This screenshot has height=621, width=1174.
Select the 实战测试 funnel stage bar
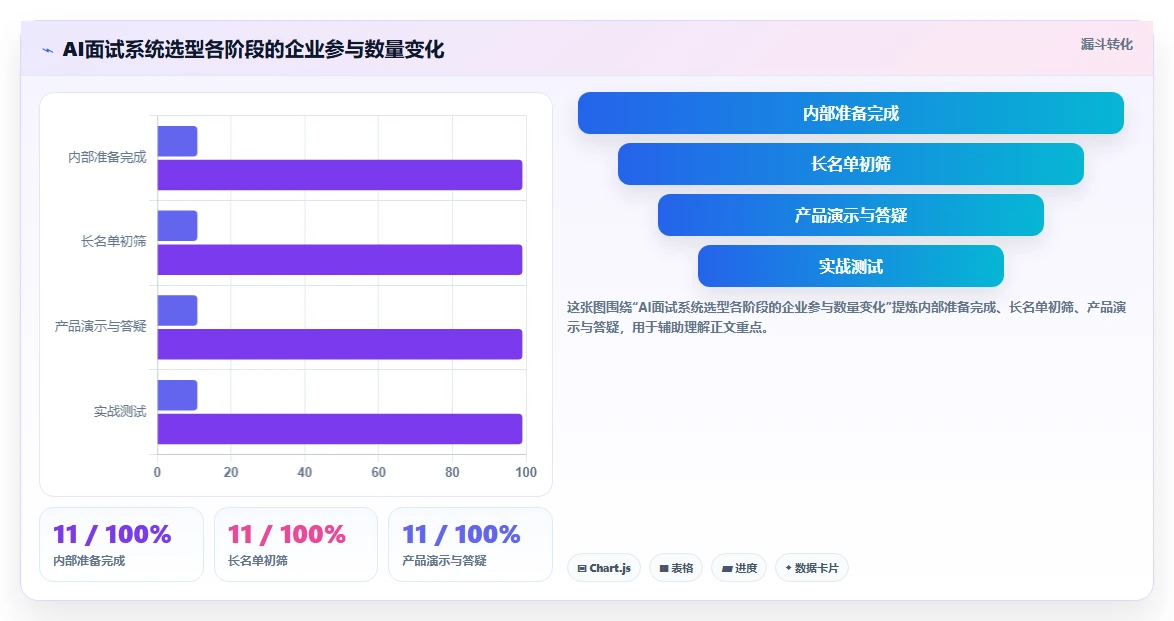[x=851, y=266]
